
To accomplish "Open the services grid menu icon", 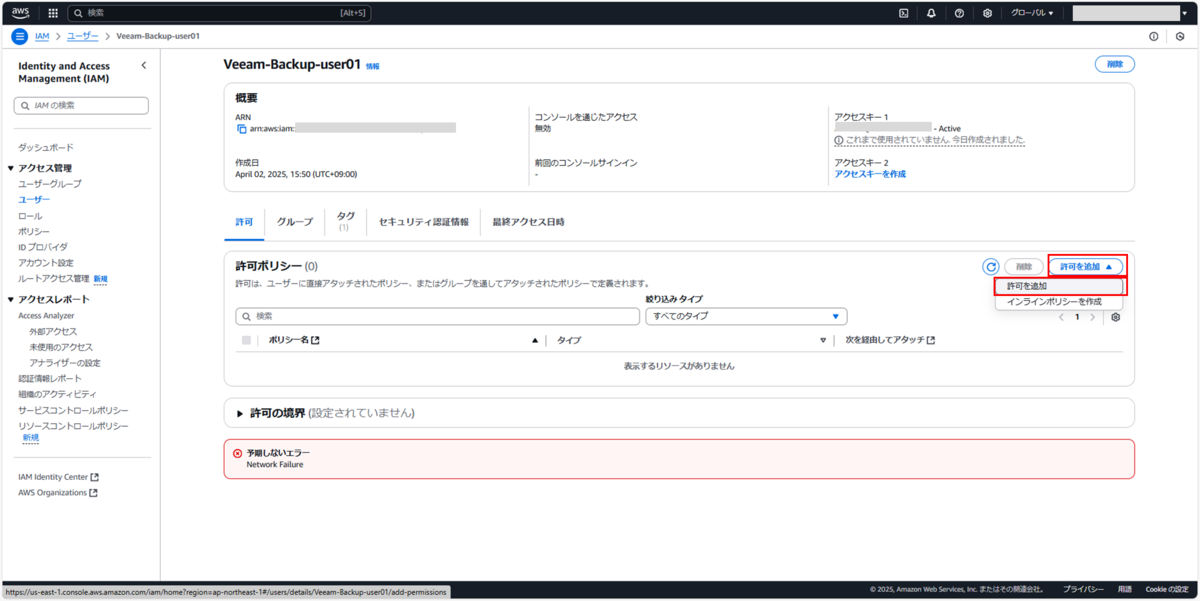I will 53,13.
